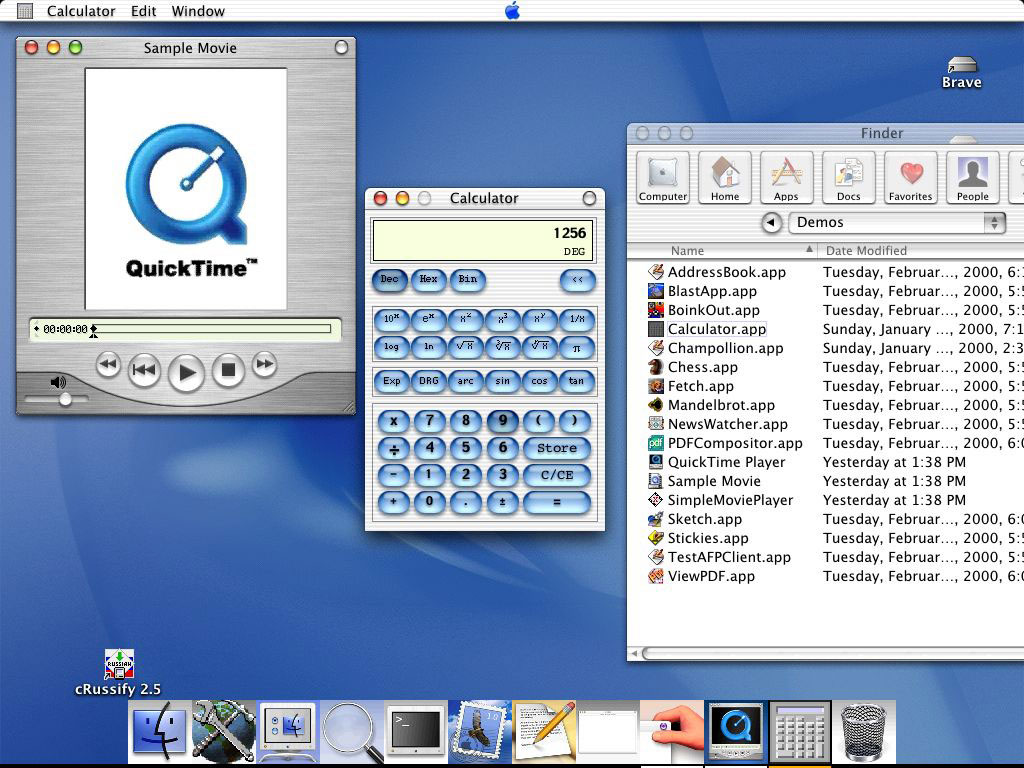Open the Computer view in Finder toolbar
This screenshot has width=1024, height=768.
pos(663,178)
